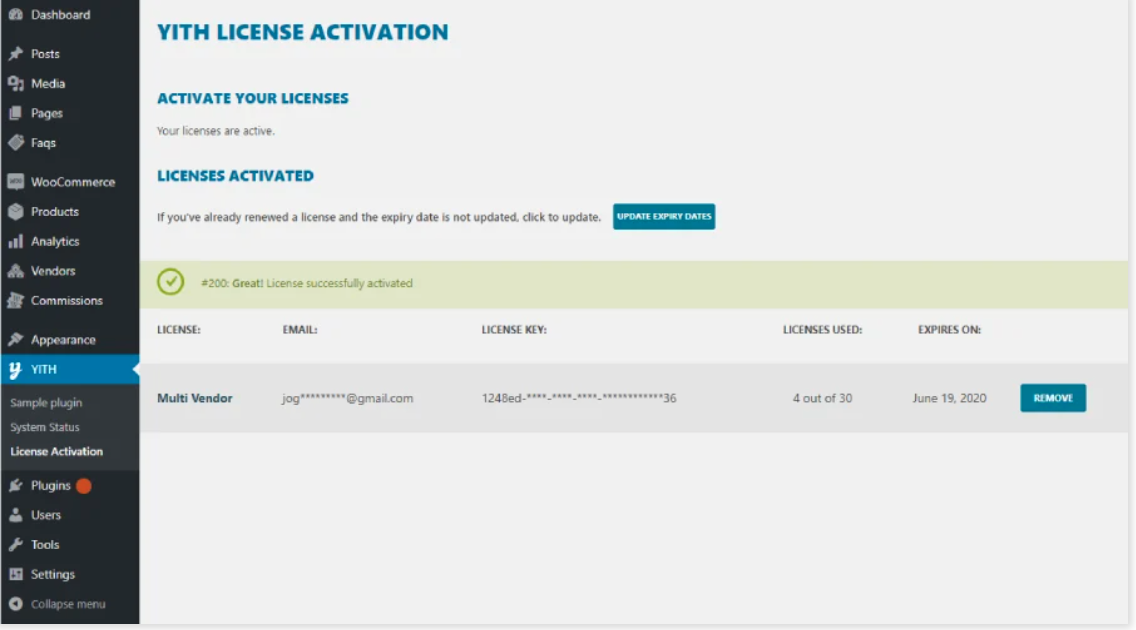Select License Activation submenu item
The height and width of the screenshot is (630, 1136).
pos(57,451)
